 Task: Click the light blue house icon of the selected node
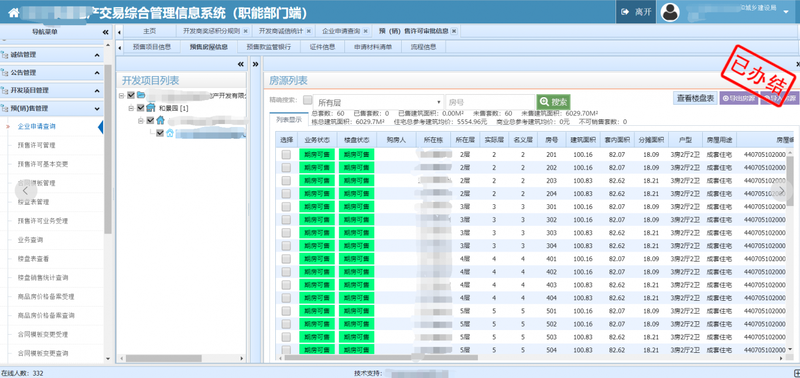point(169,133)
